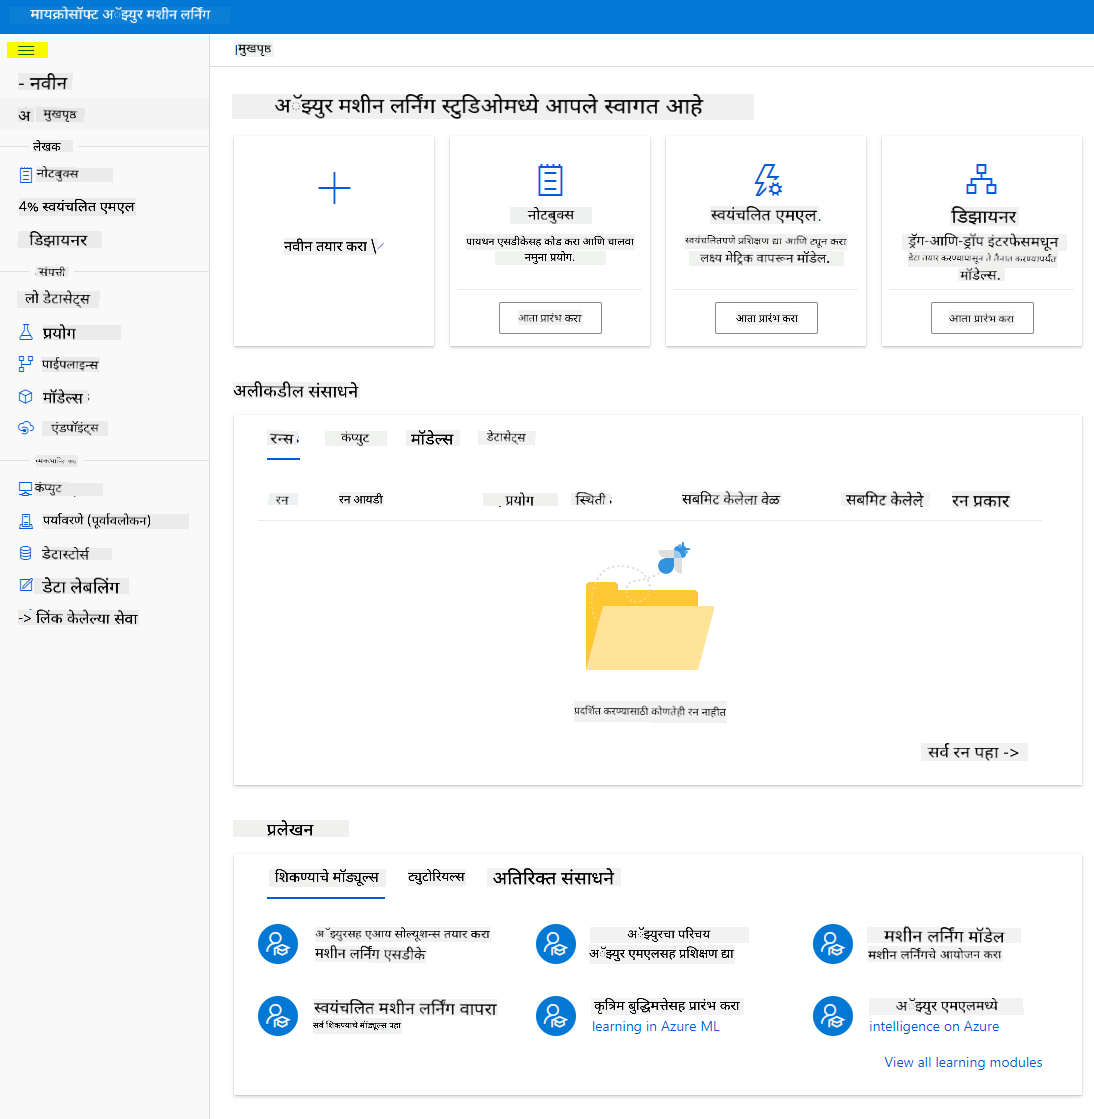Viewport: 1094px width, 1119px height.
Task: Click आता प्रारंभ करा button under डिझायनर
Action: [982, 318]
